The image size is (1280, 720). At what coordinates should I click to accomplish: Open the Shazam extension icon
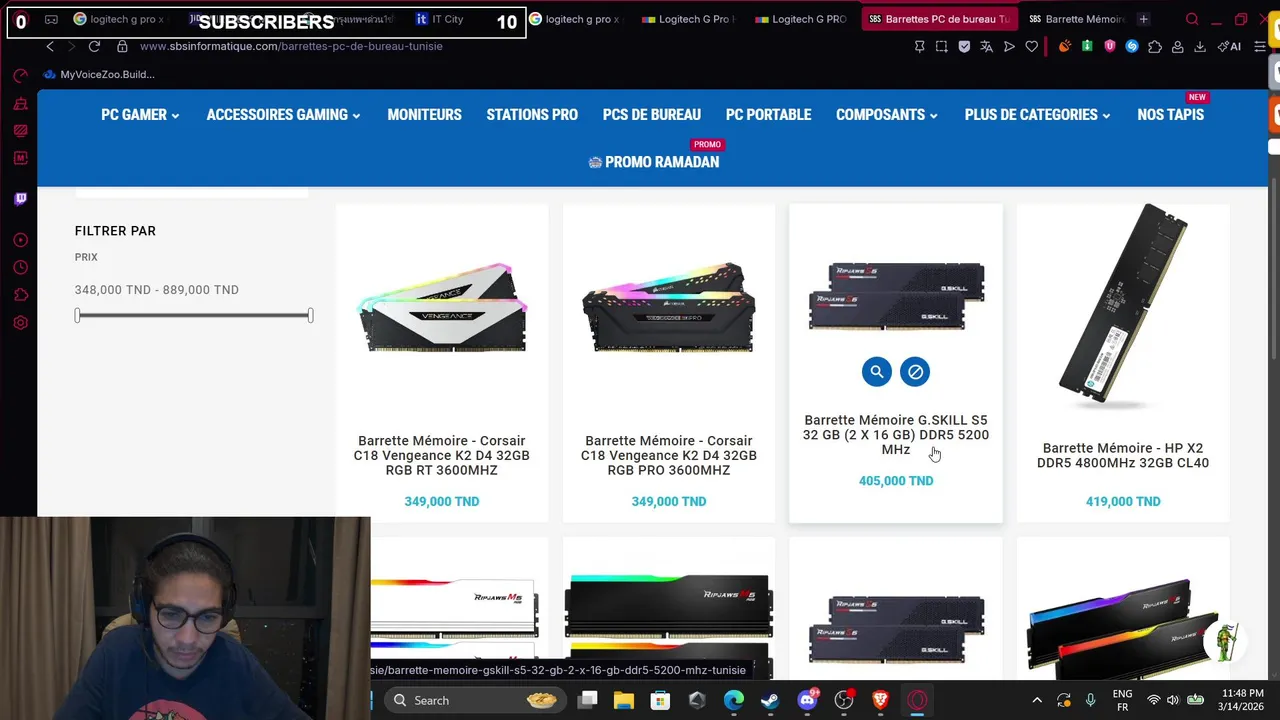pyautogui.click(x=1132, y=46)
